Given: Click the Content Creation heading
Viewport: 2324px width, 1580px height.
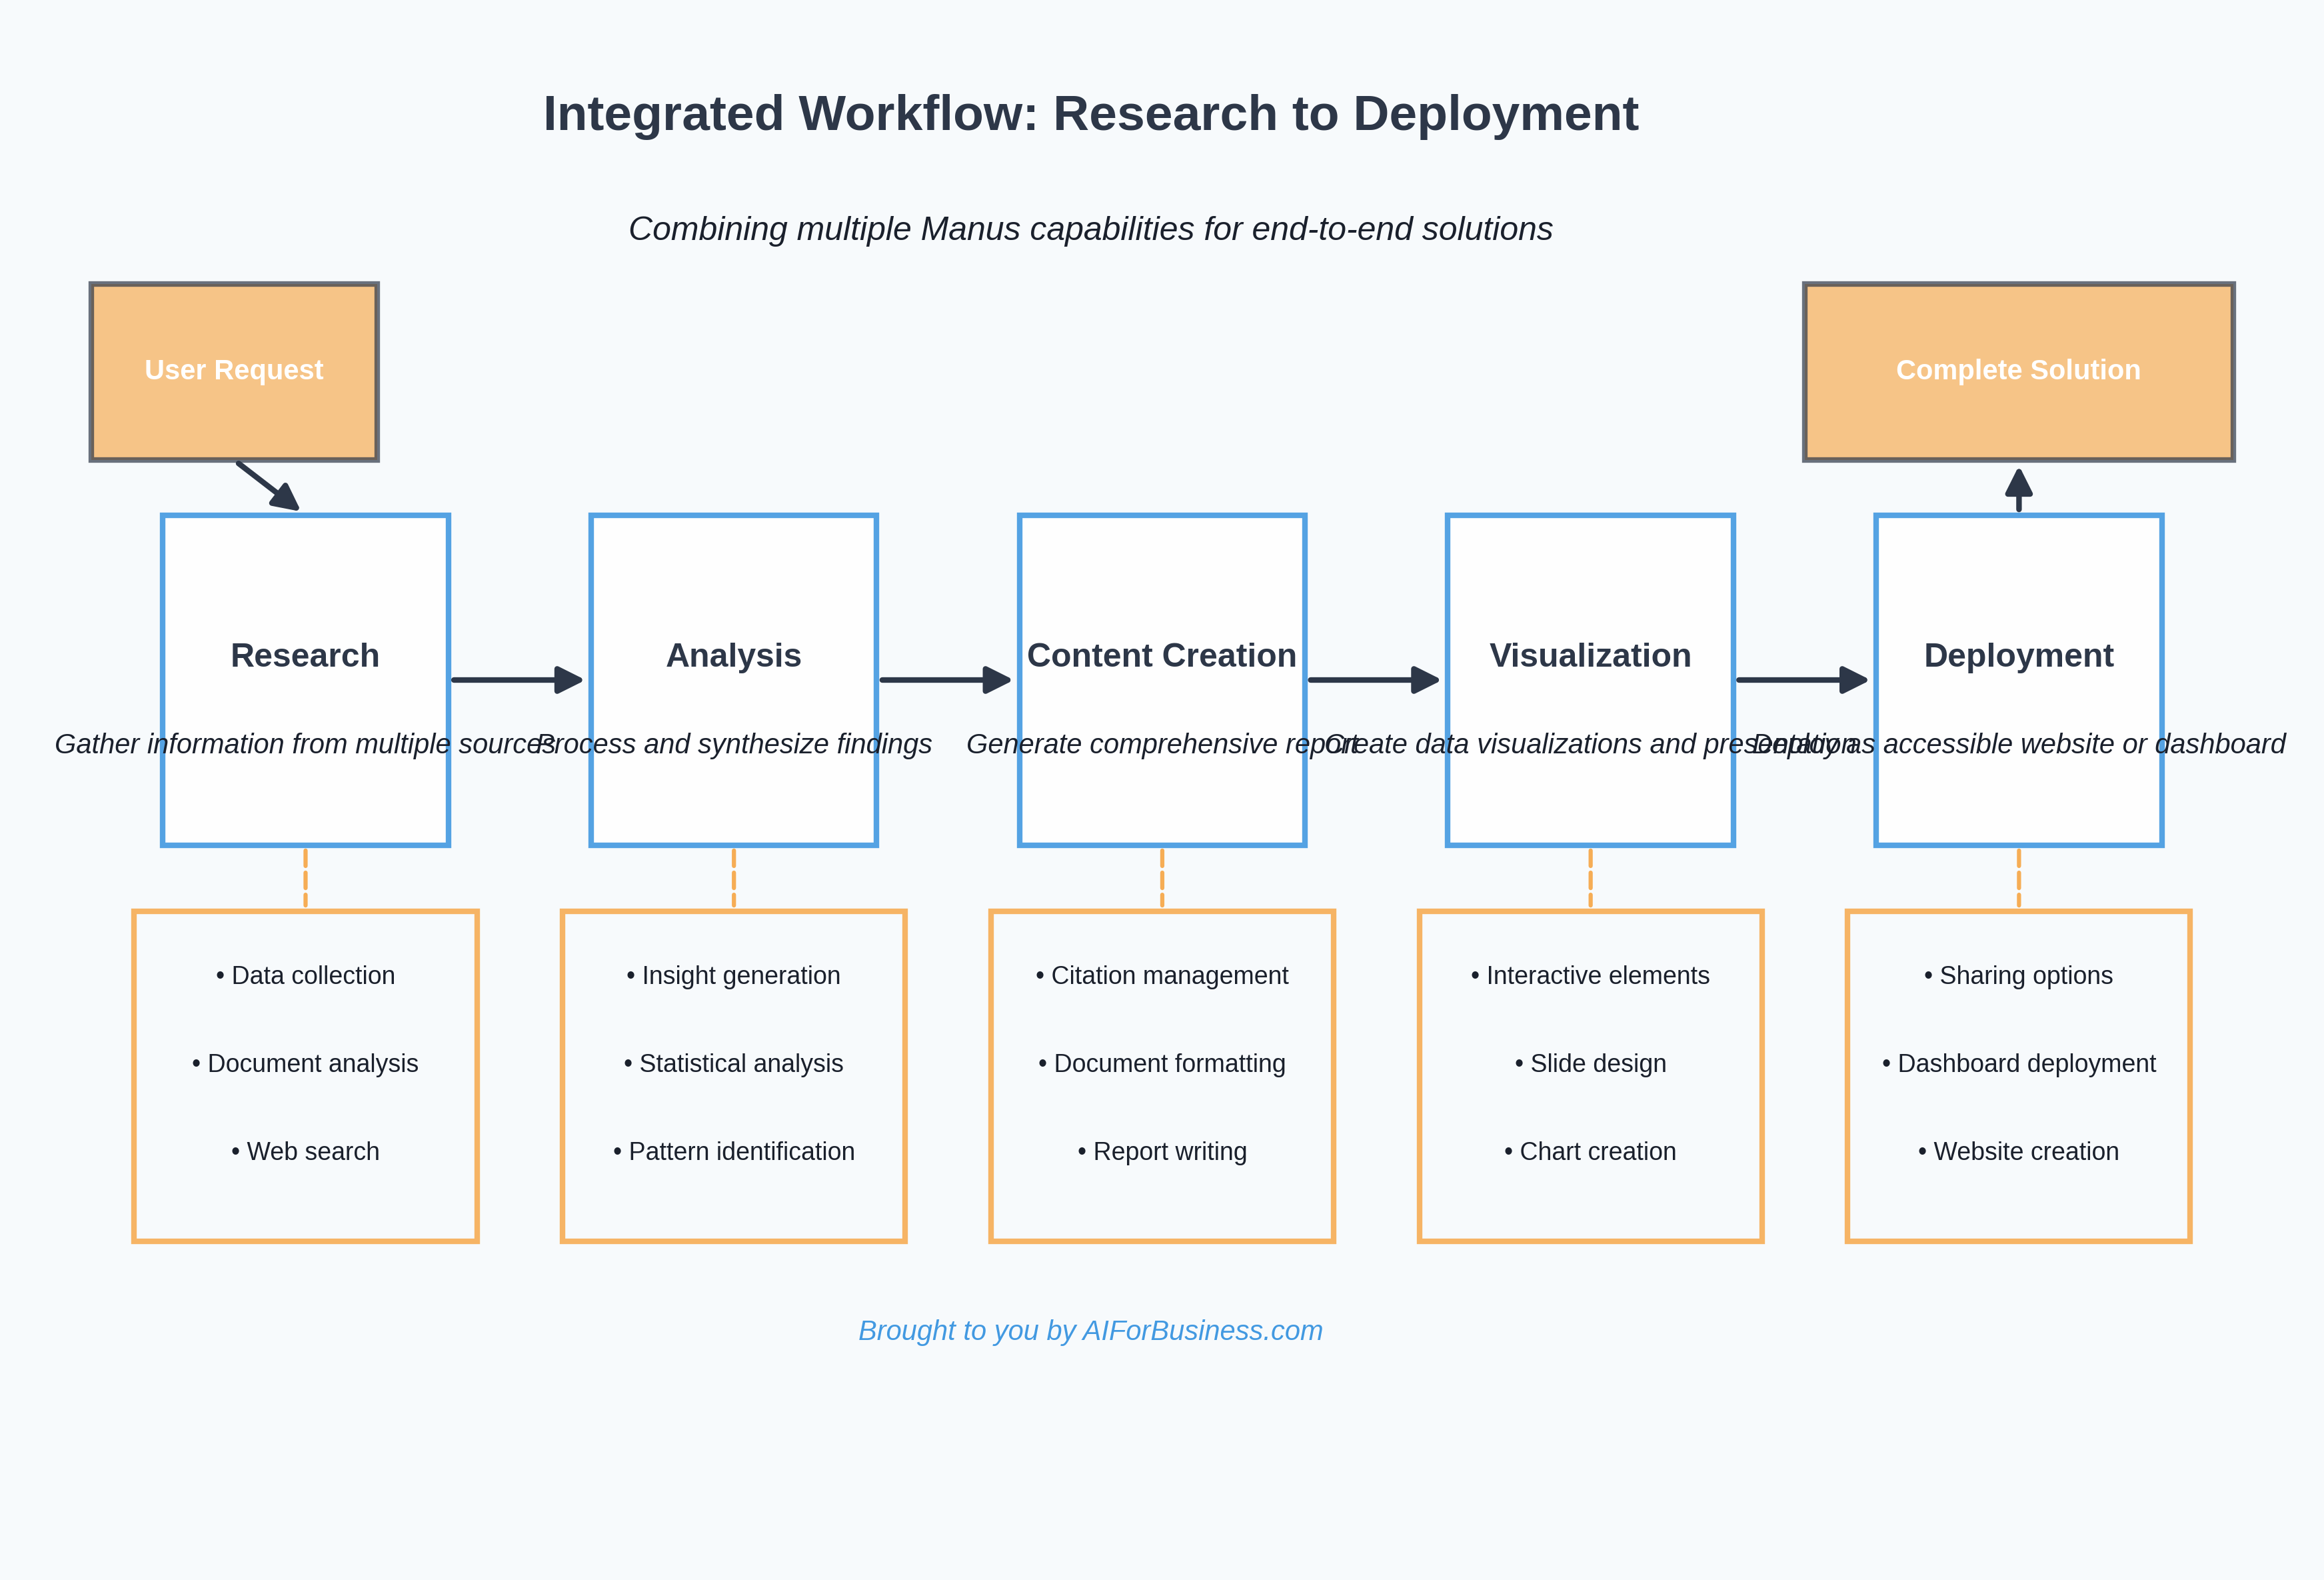Looking at the screenshot, I should 1161,655.
